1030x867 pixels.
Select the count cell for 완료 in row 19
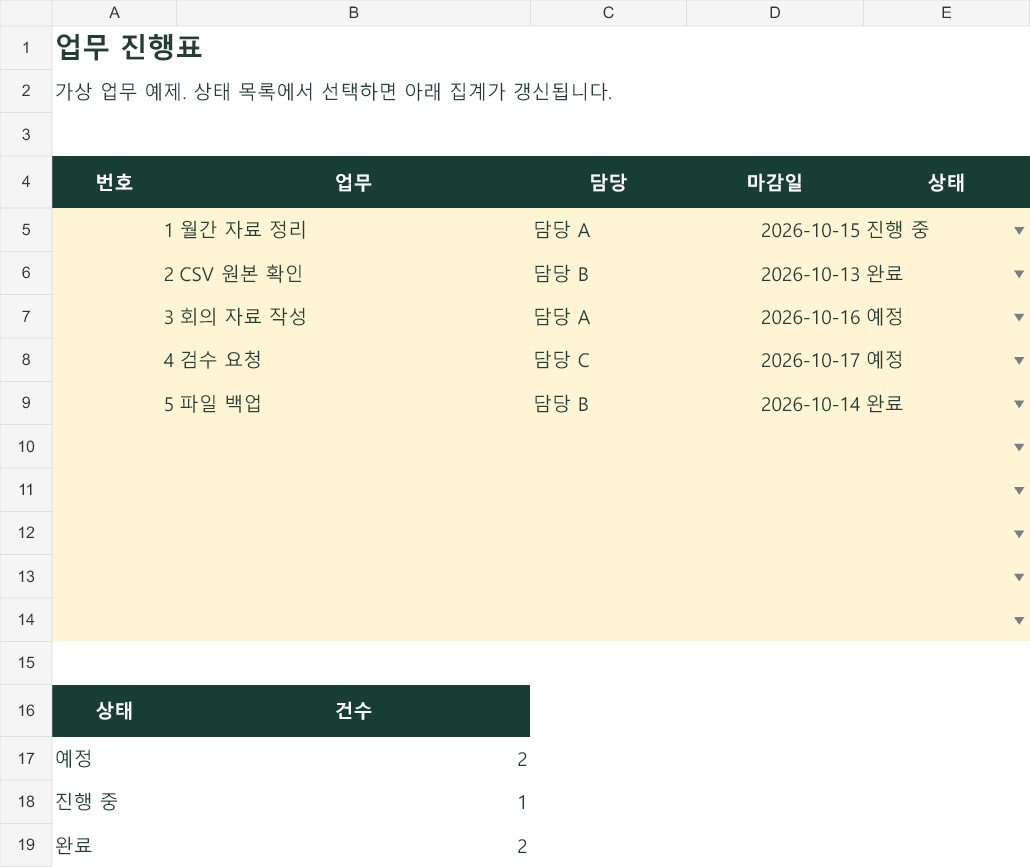pos(353,845)
